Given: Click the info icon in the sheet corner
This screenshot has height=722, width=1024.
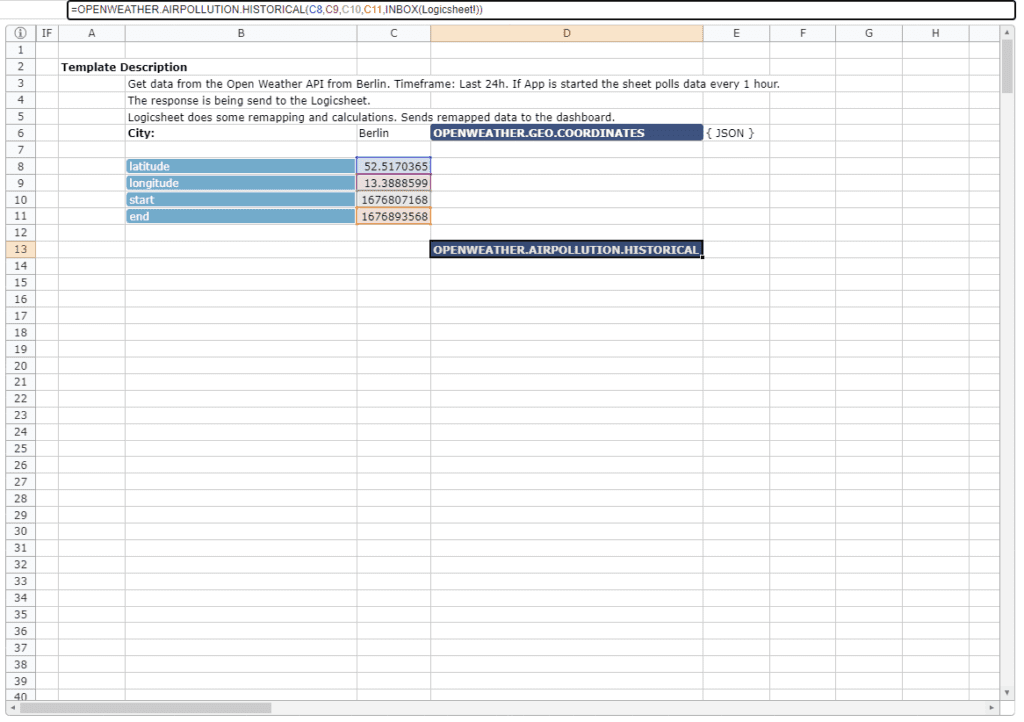Looking at the screenshot, I should (x=20, y=33).
